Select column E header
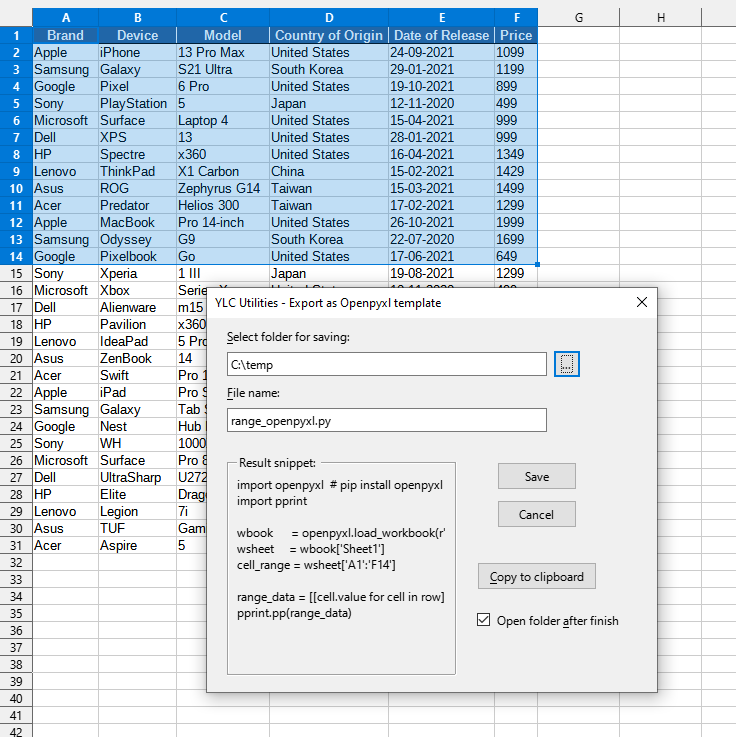Screen dimensions: 736x737 click(x=441, y=17)
